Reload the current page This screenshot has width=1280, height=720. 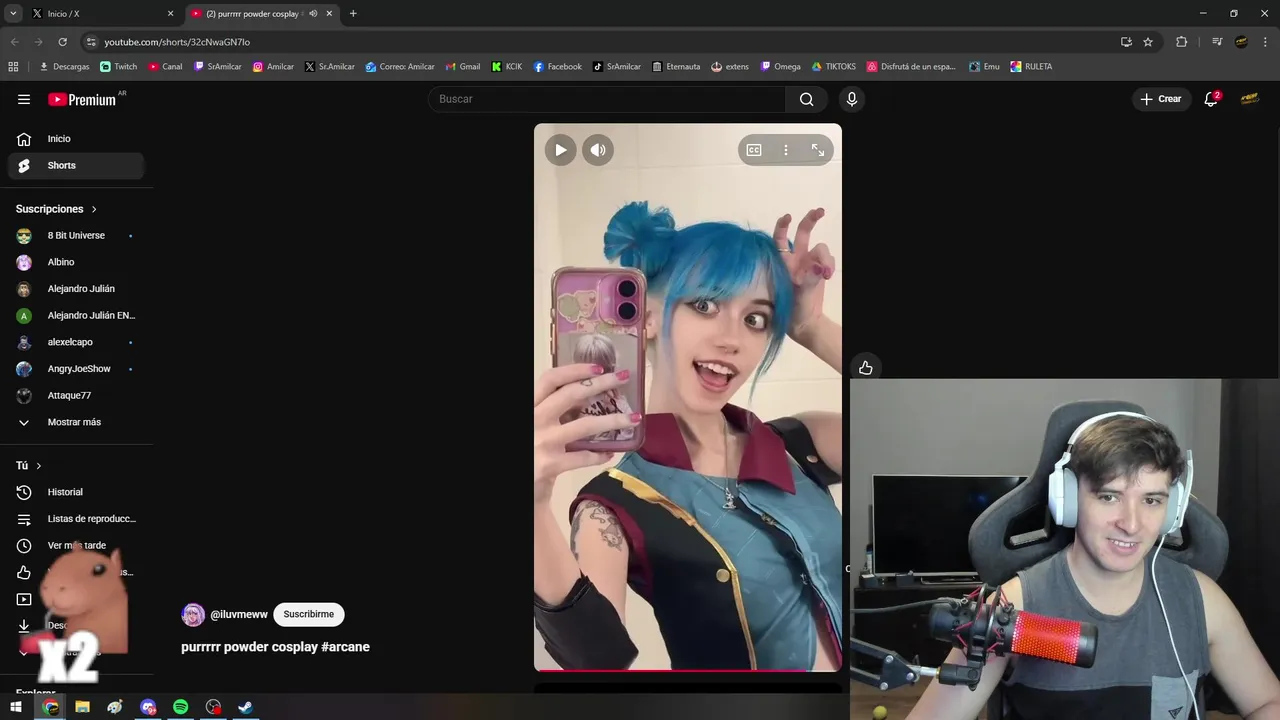click(62, 42)
